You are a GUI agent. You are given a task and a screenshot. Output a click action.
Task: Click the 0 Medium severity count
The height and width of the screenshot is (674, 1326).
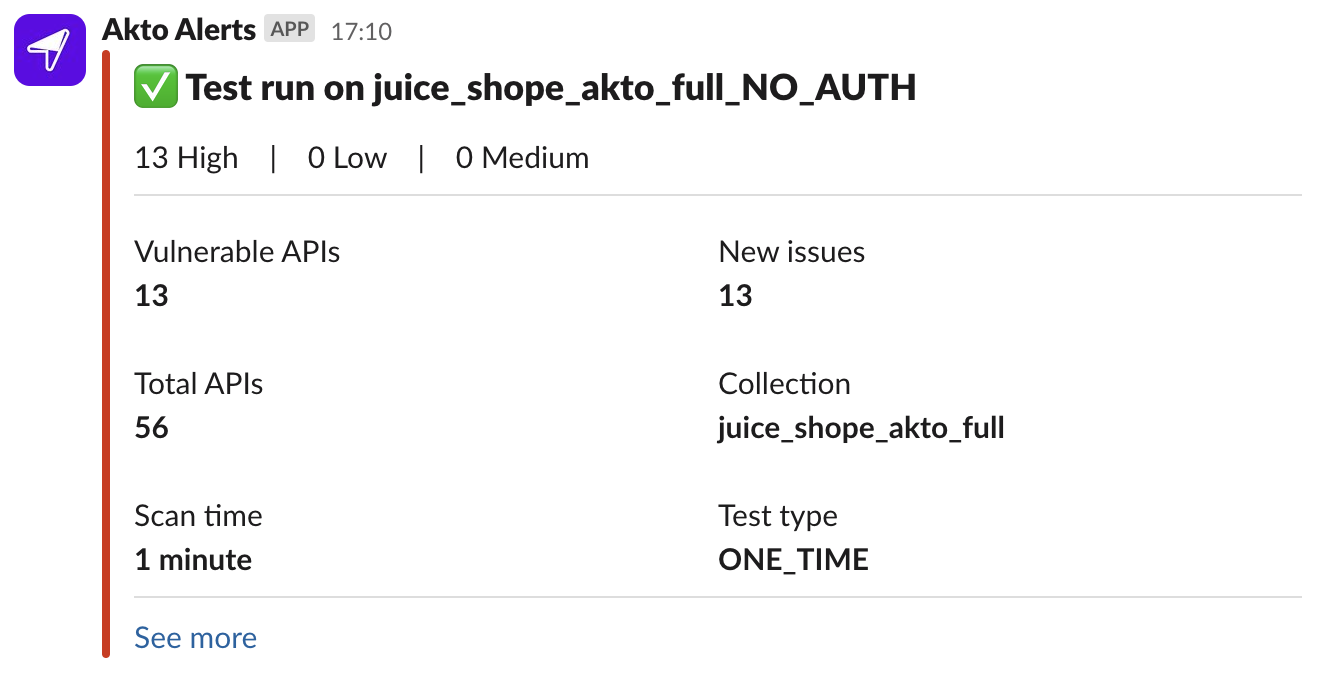[x=522, y=158]
